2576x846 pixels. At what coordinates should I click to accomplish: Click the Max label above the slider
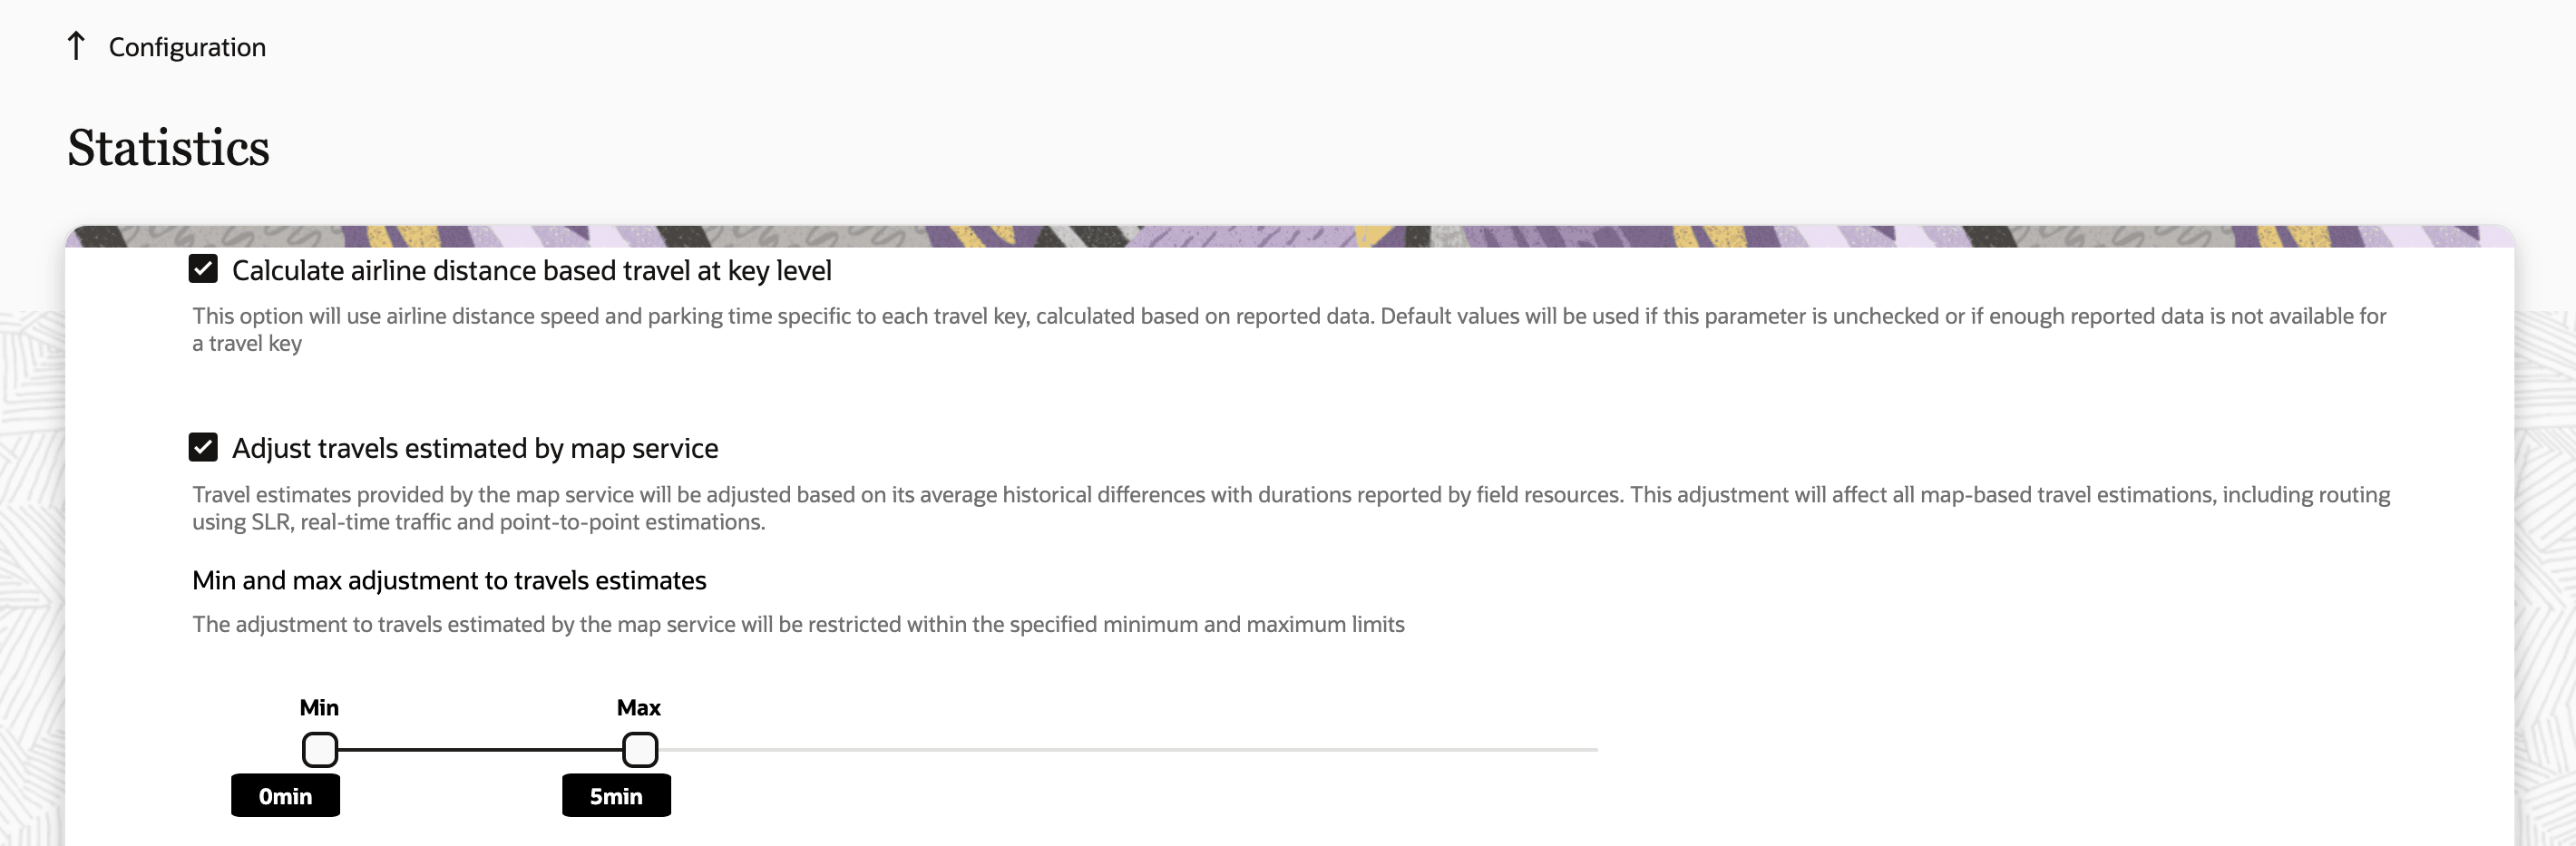[x=638, y=707]
